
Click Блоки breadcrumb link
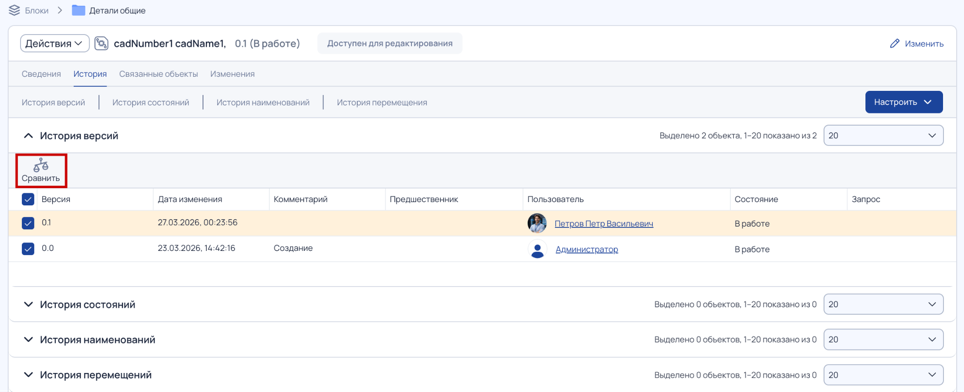coord(36,10)
